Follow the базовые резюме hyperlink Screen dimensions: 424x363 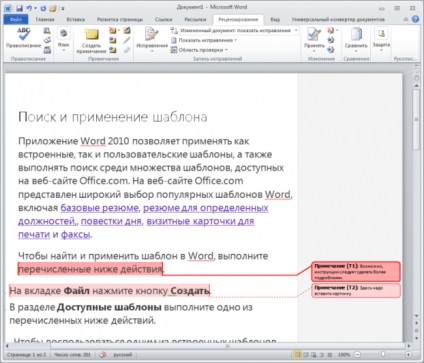tap(99, 208)
